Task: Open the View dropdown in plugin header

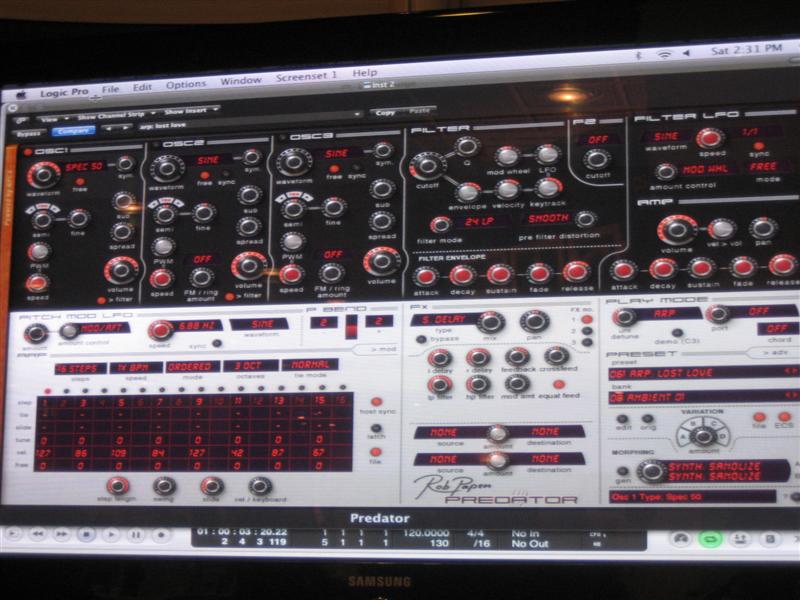Action: (53, 119)
